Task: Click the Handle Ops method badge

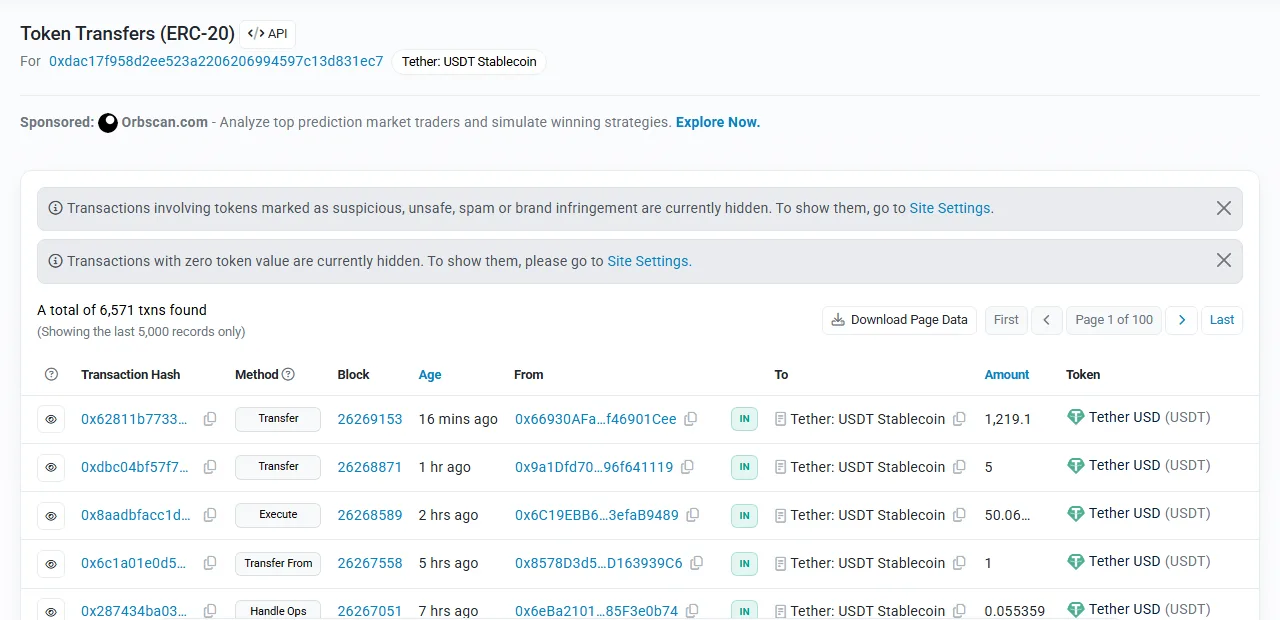Action: tap(278, 609)
